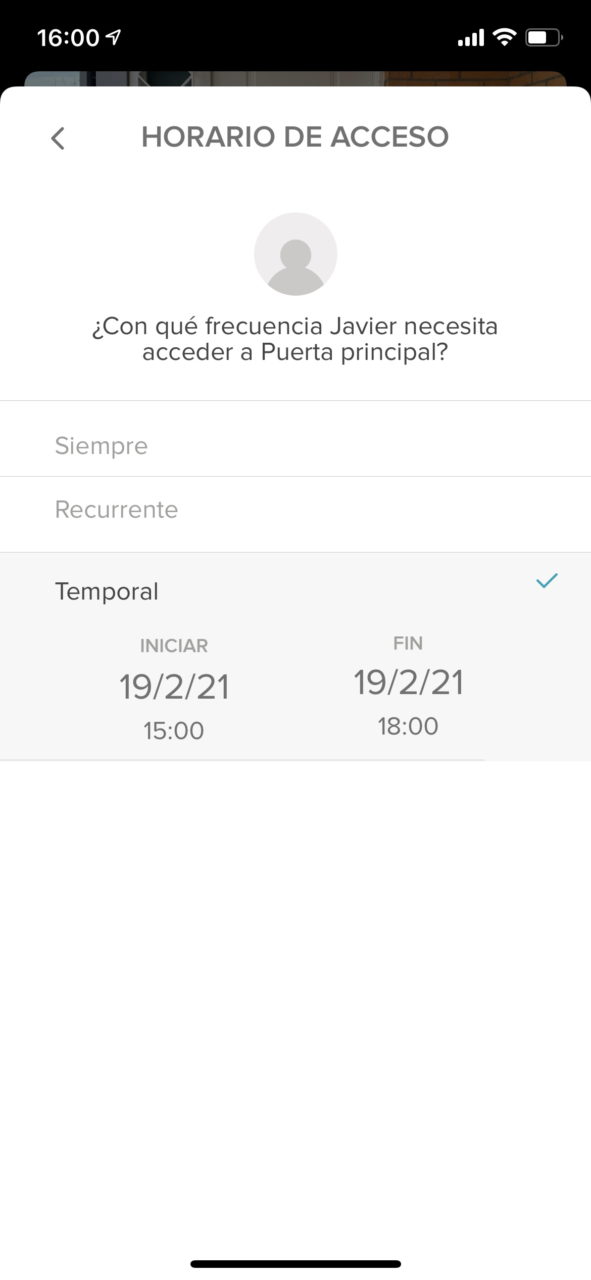Viewport: 591px width, 1280px height.
Task: Select the Siempre access option
Action: (x=295, y=446)
